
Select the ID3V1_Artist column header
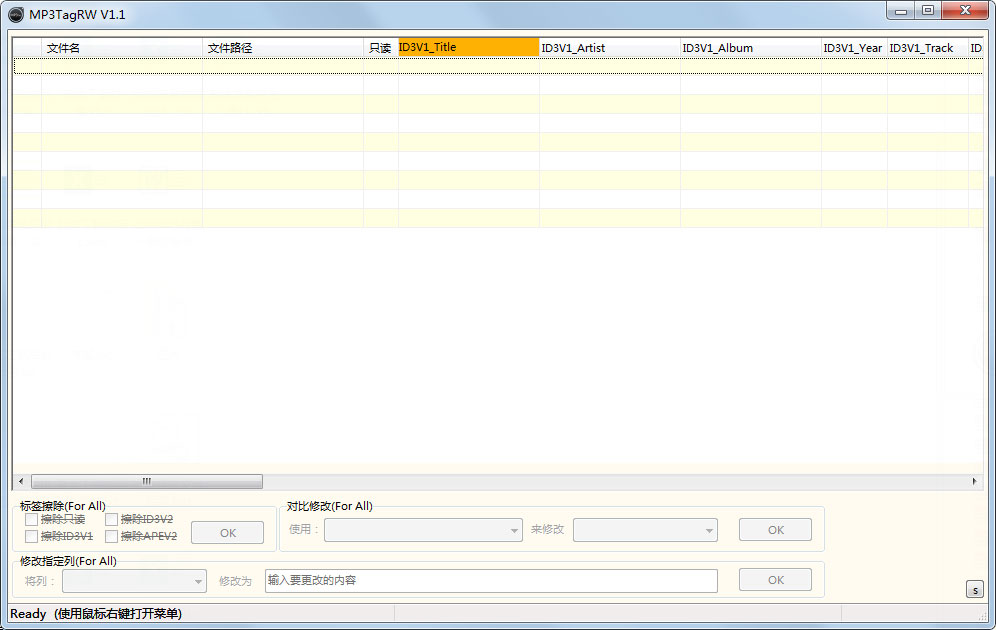607,46
